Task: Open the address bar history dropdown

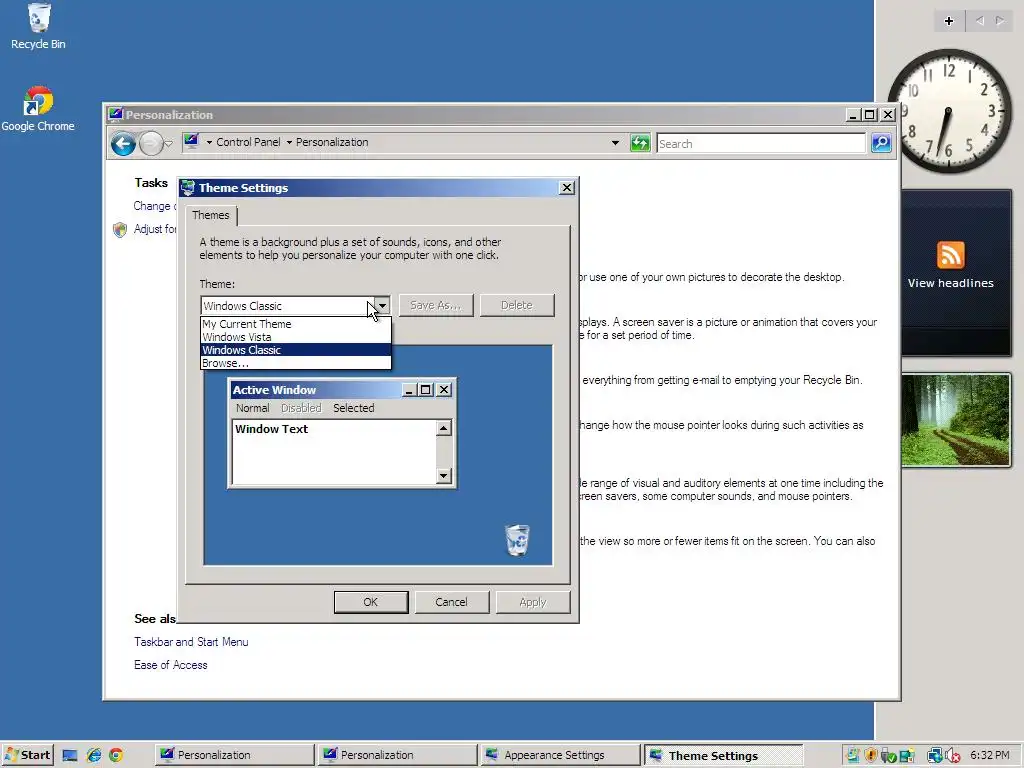Action: [615, 143]
